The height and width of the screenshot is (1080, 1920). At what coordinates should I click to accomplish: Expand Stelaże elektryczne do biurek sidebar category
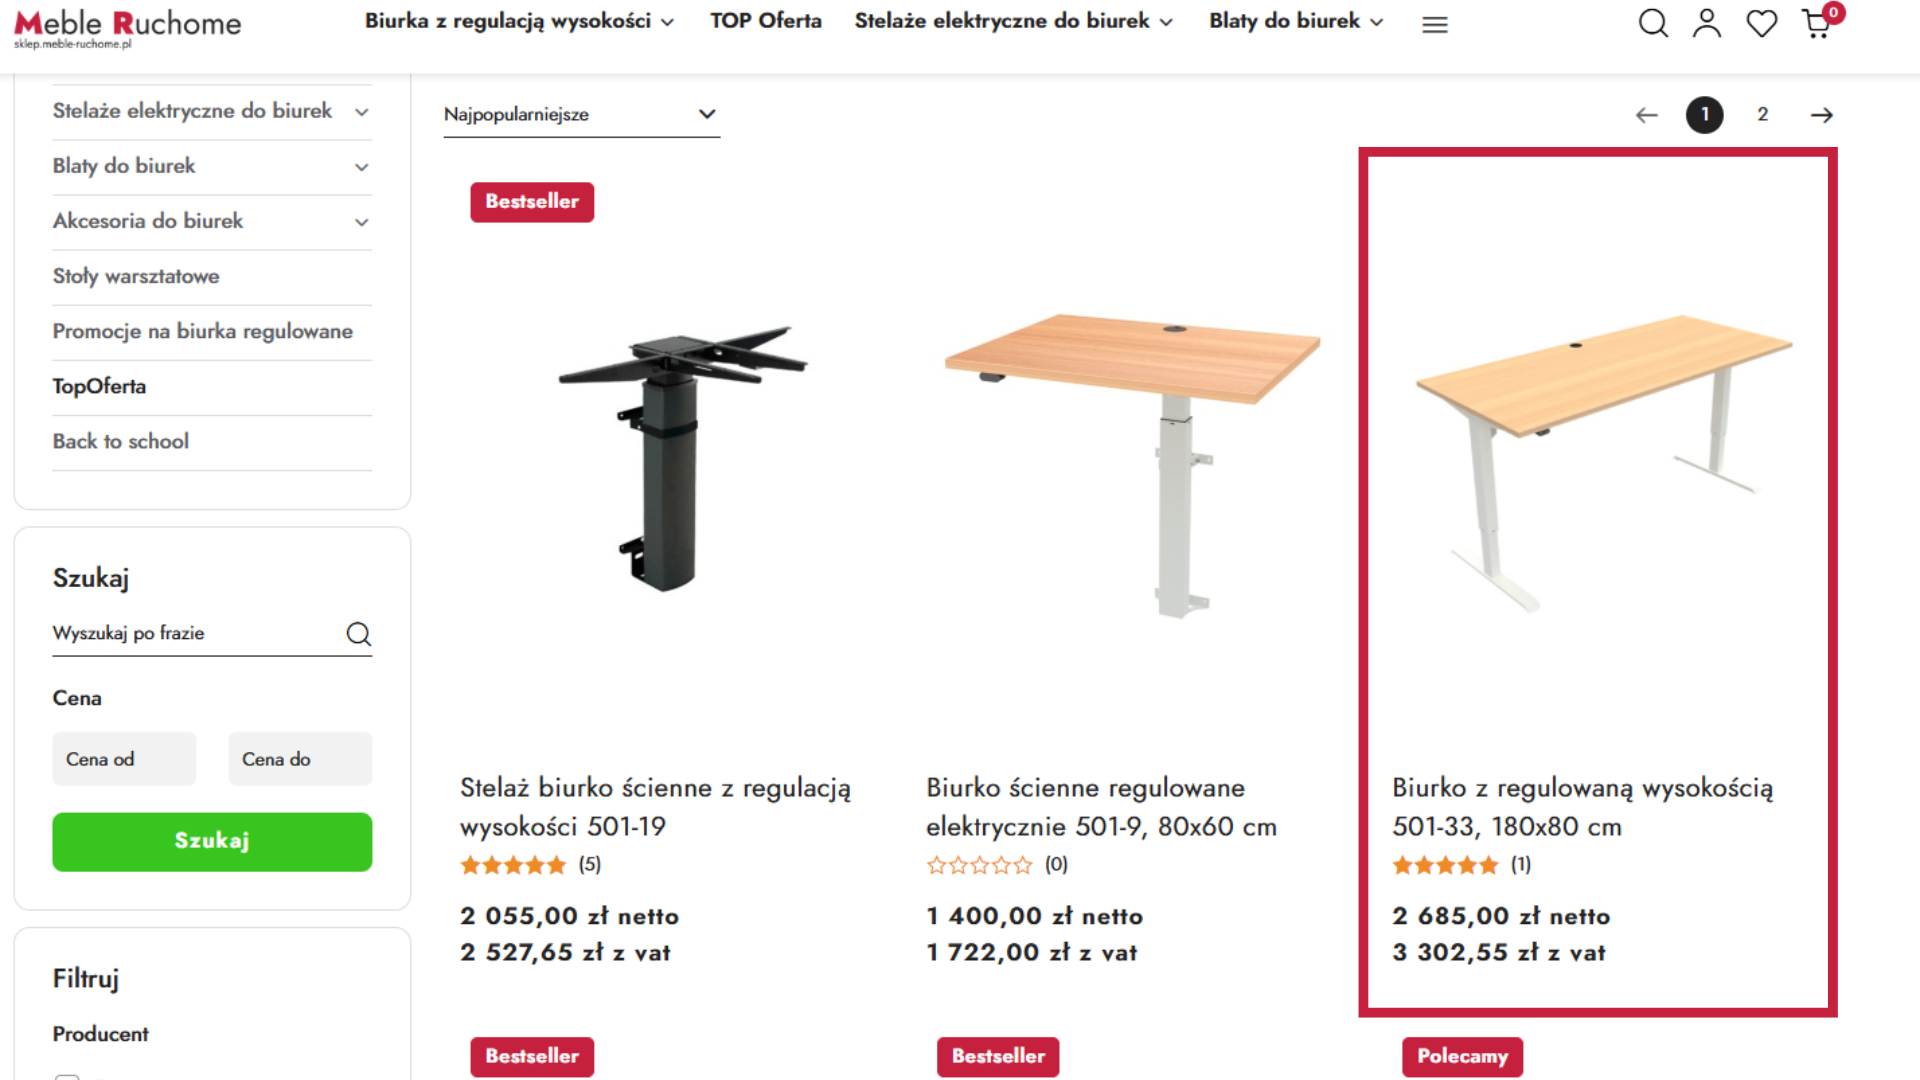click(x=362, y=112)
